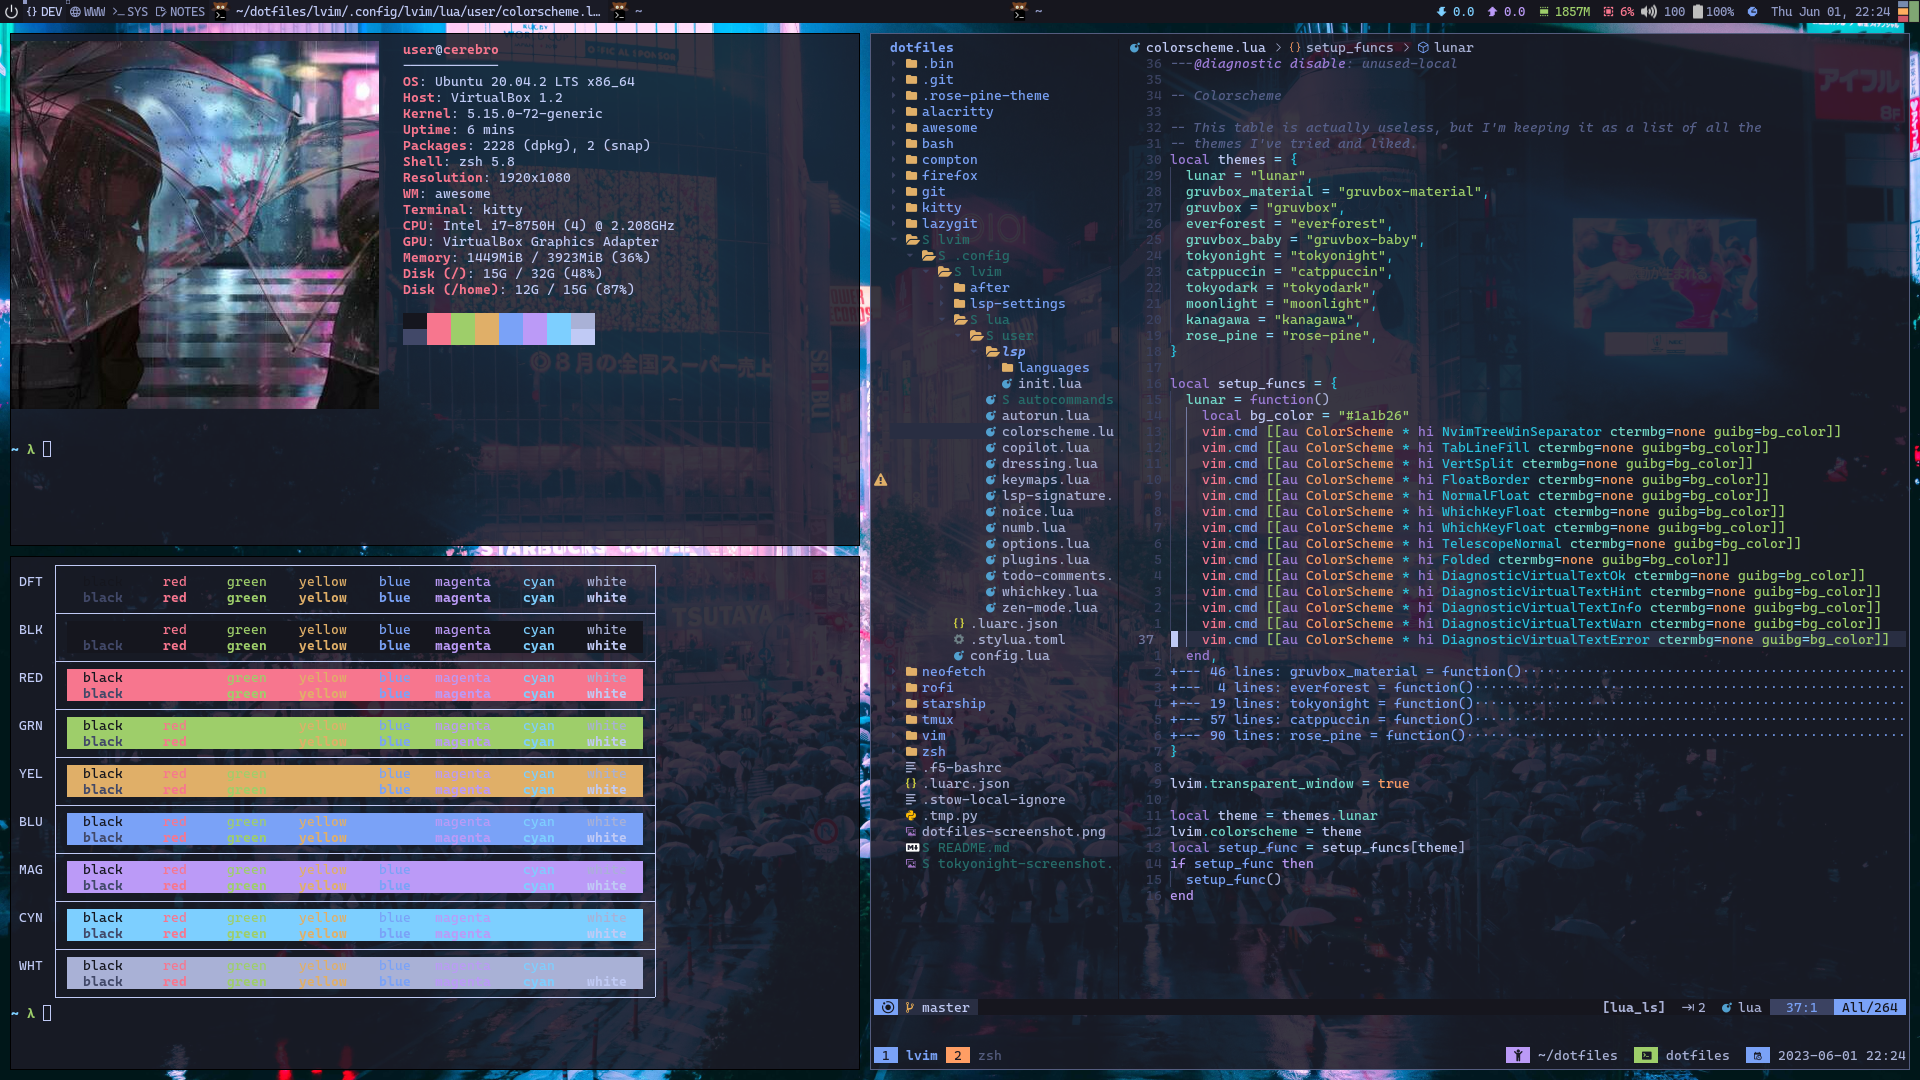Click the battery icon showing 100%

click(1697, 12)
